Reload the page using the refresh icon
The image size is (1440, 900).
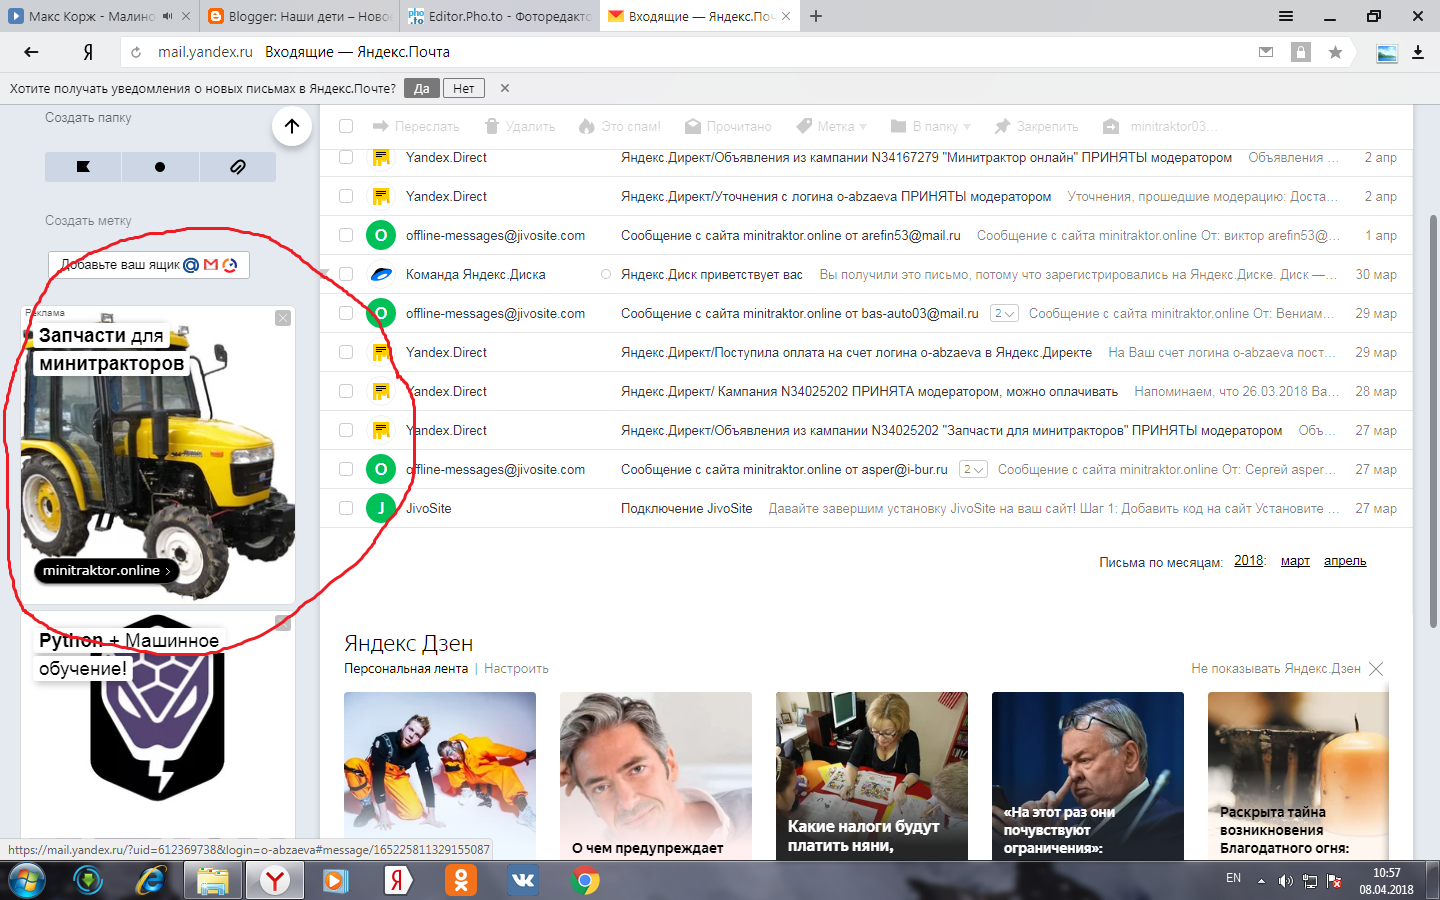136,52
